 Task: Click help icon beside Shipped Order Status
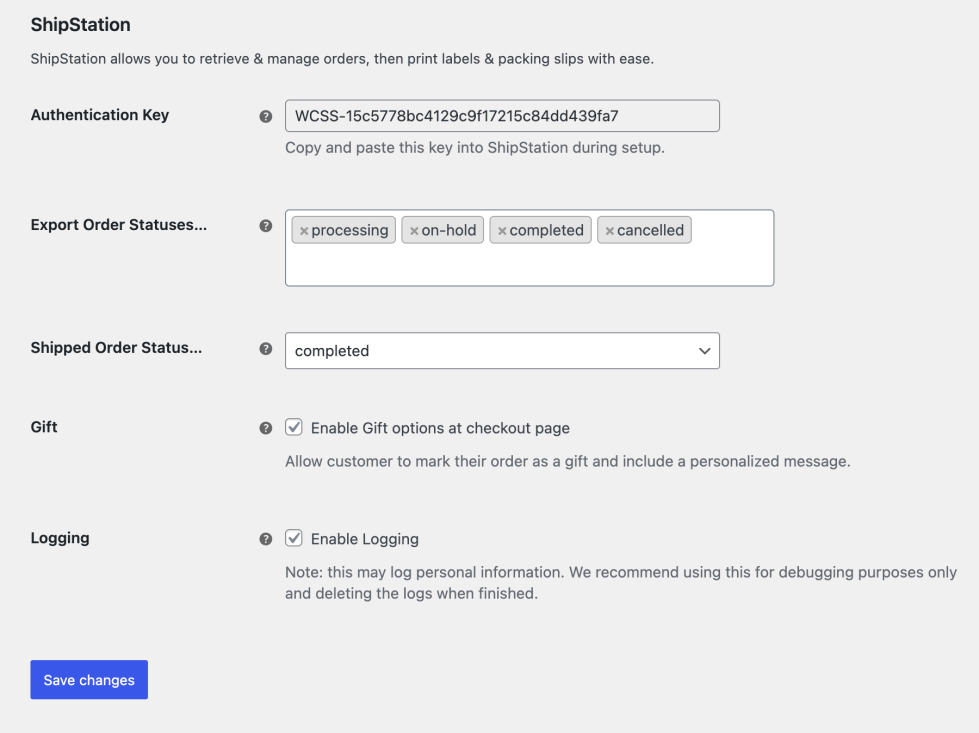265,348
